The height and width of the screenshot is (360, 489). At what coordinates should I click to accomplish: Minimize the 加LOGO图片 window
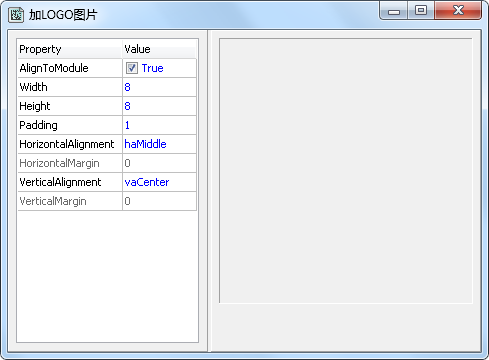[x=393, y=11]
